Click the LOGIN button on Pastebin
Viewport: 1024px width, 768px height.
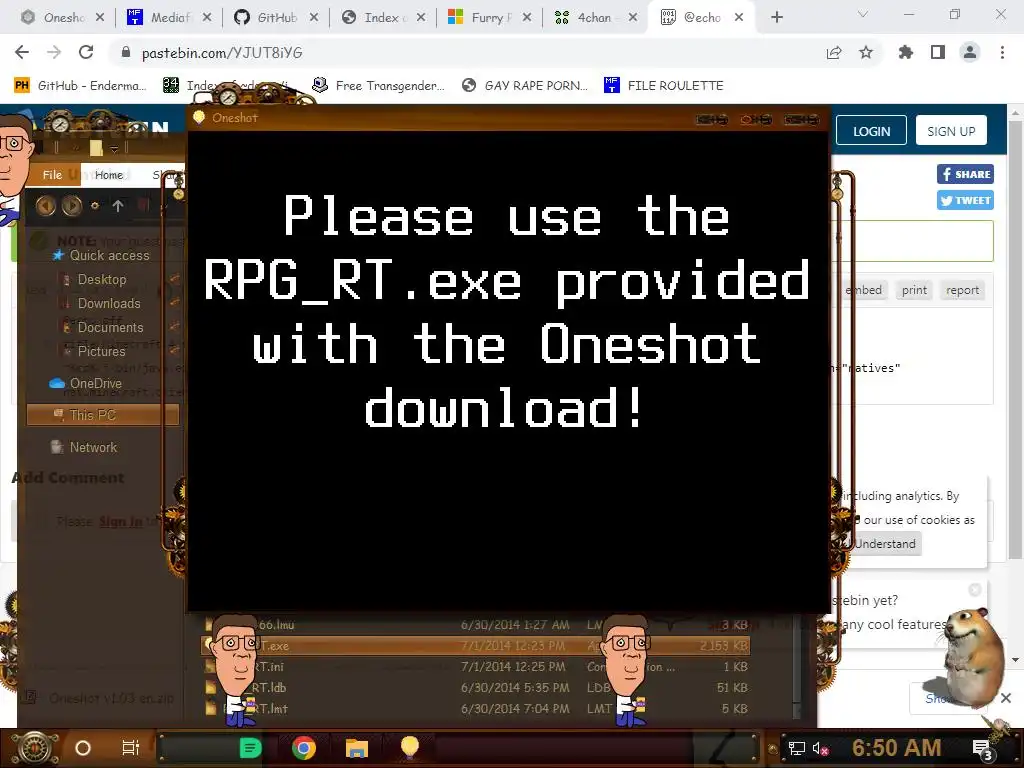point(871,131)
